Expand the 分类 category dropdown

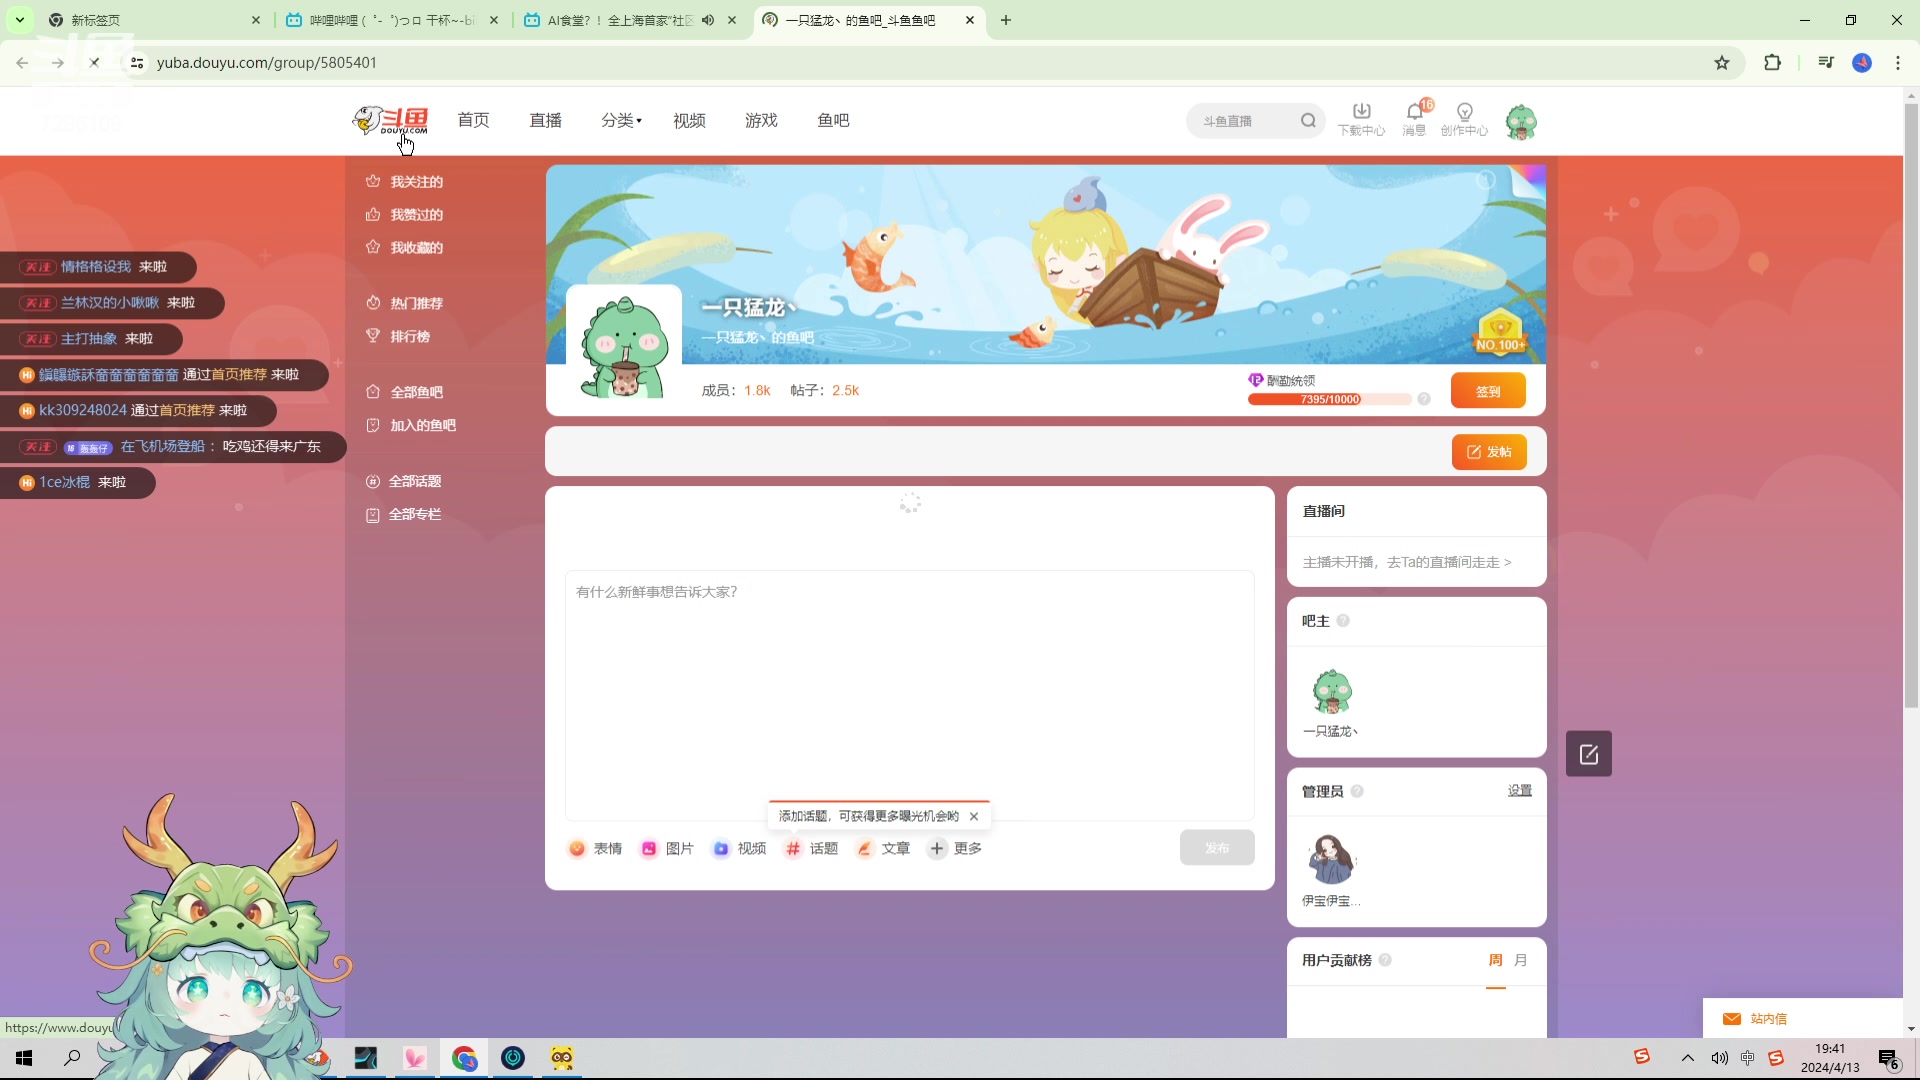(x=618, y=120)
